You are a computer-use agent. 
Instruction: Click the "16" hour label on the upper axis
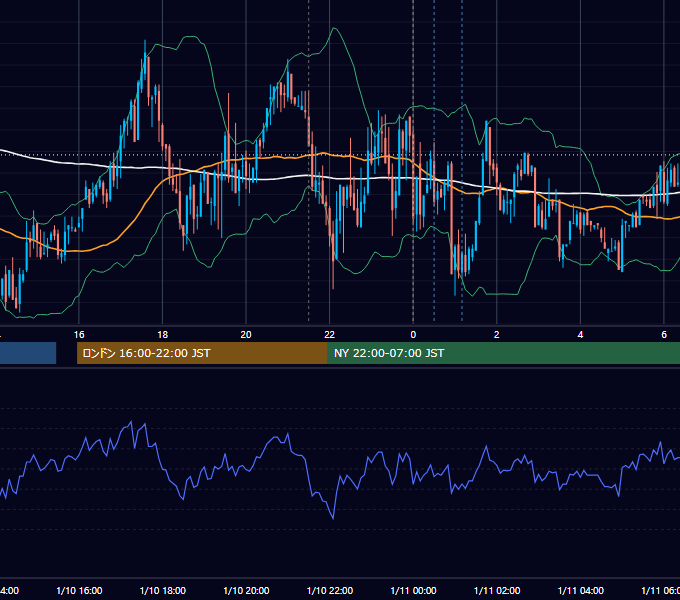pos(79,335)
